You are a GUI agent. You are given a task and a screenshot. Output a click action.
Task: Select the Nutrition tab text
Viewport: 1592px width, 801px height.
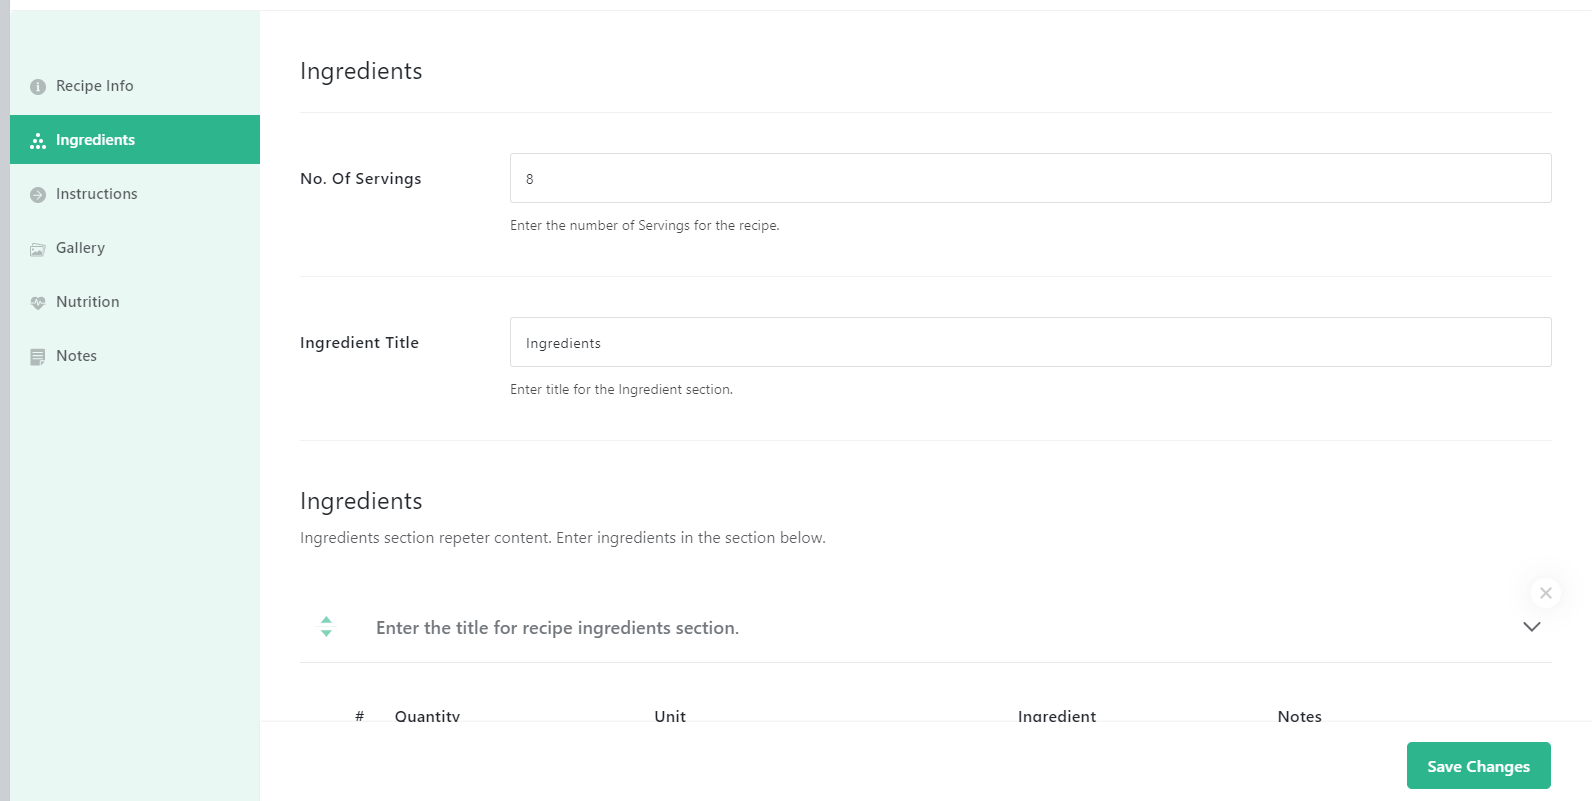tap(88, 302)
